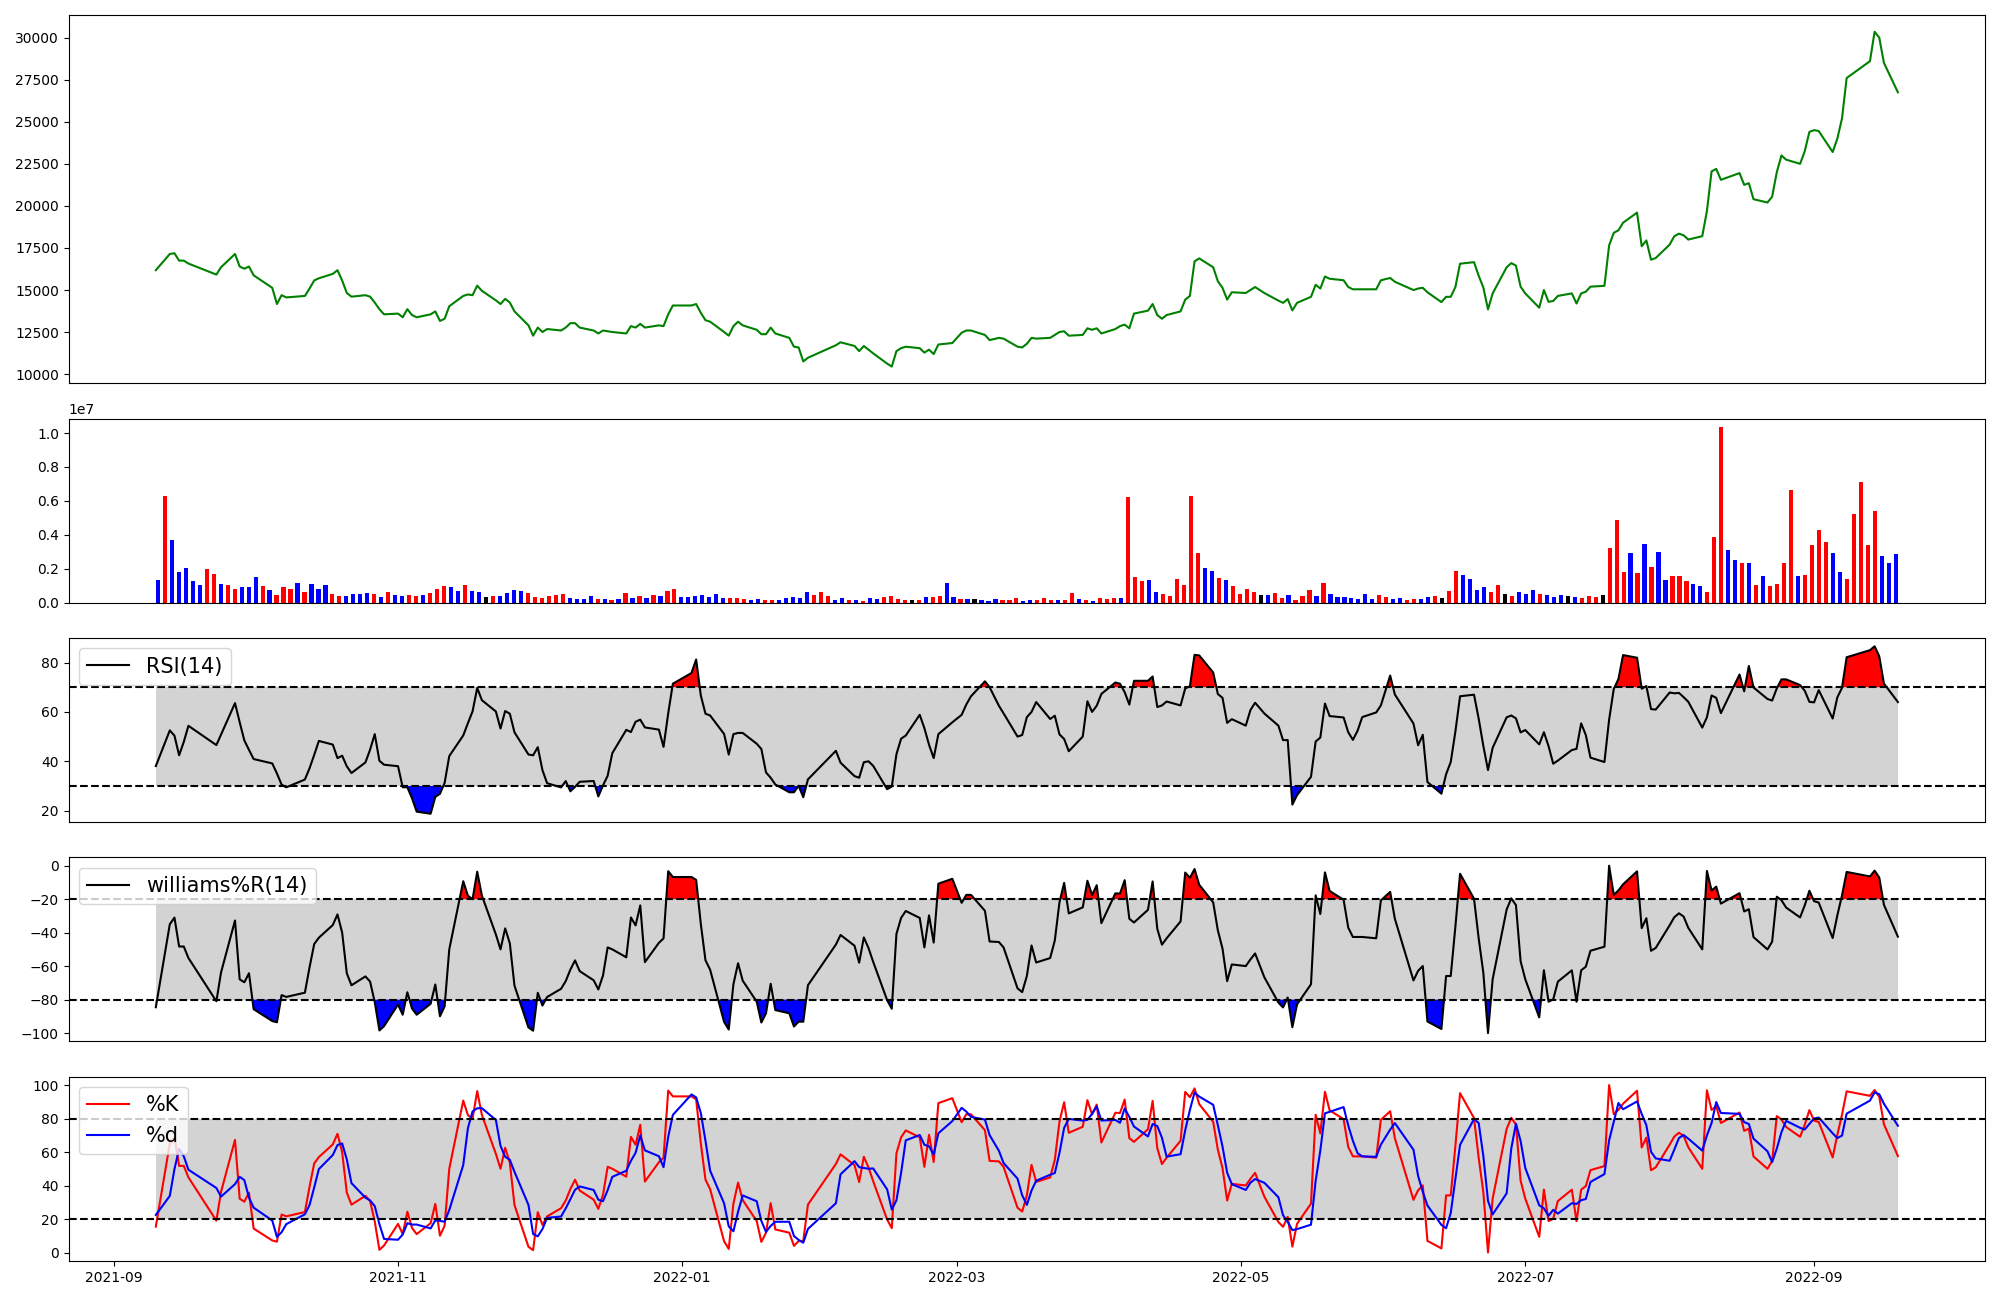This screenshot has width=2000, height=1300.
Task: Click the %d legend text
Action: pyautogui.click(x=162, y=1135)
